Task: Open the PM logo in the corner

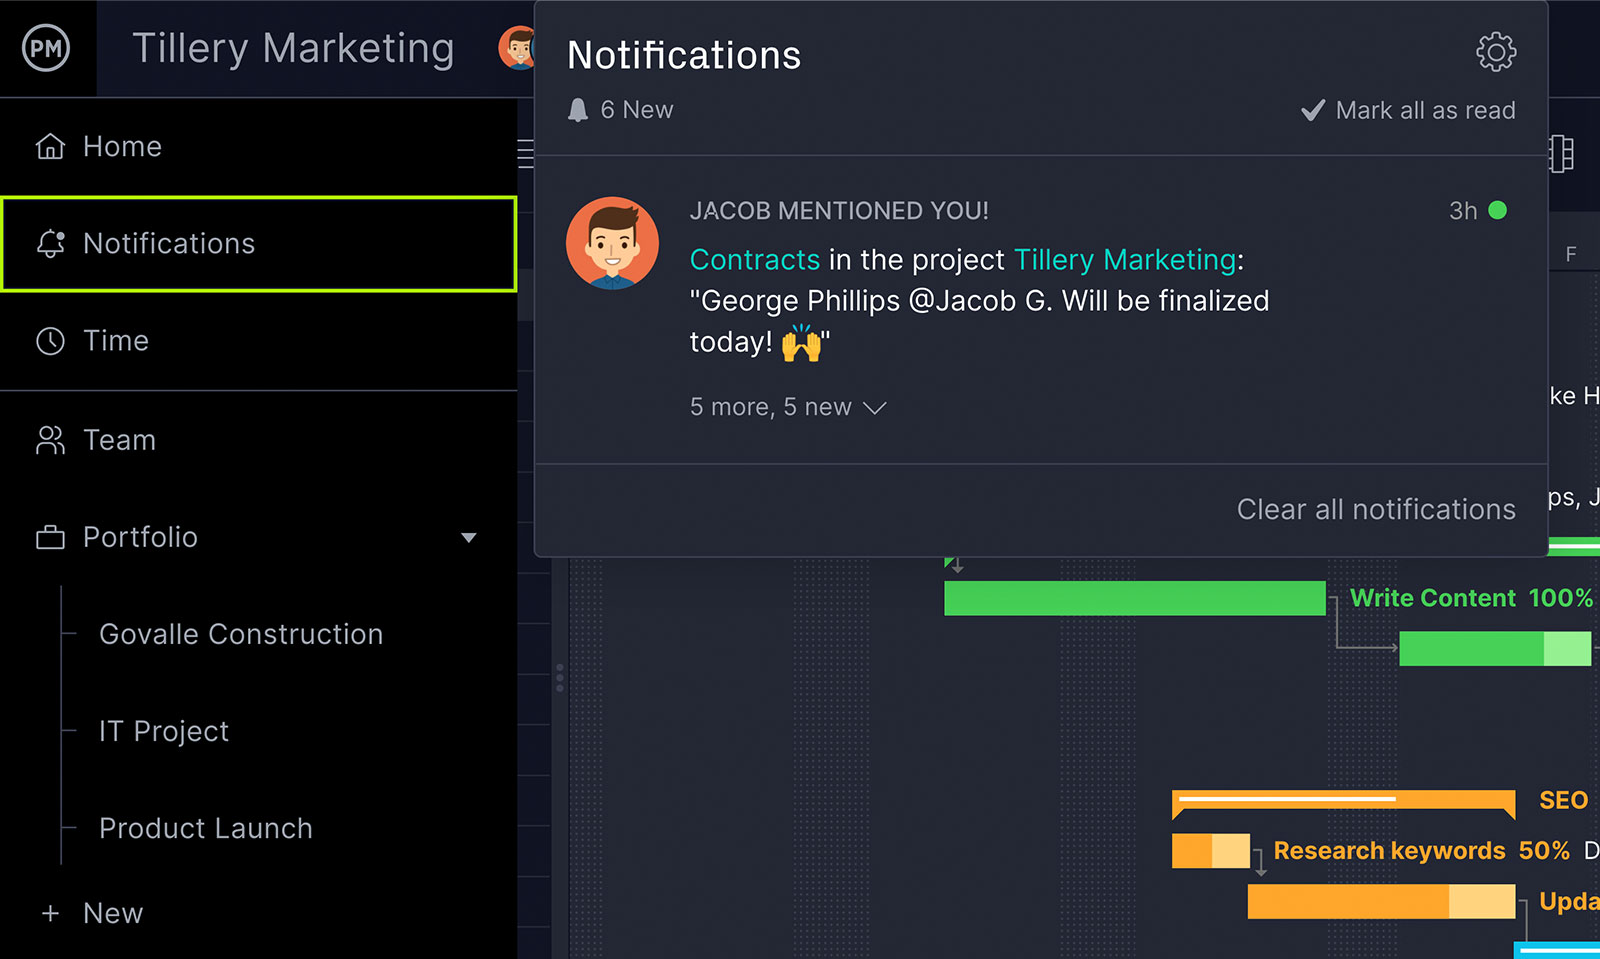Action: [47, 47]
